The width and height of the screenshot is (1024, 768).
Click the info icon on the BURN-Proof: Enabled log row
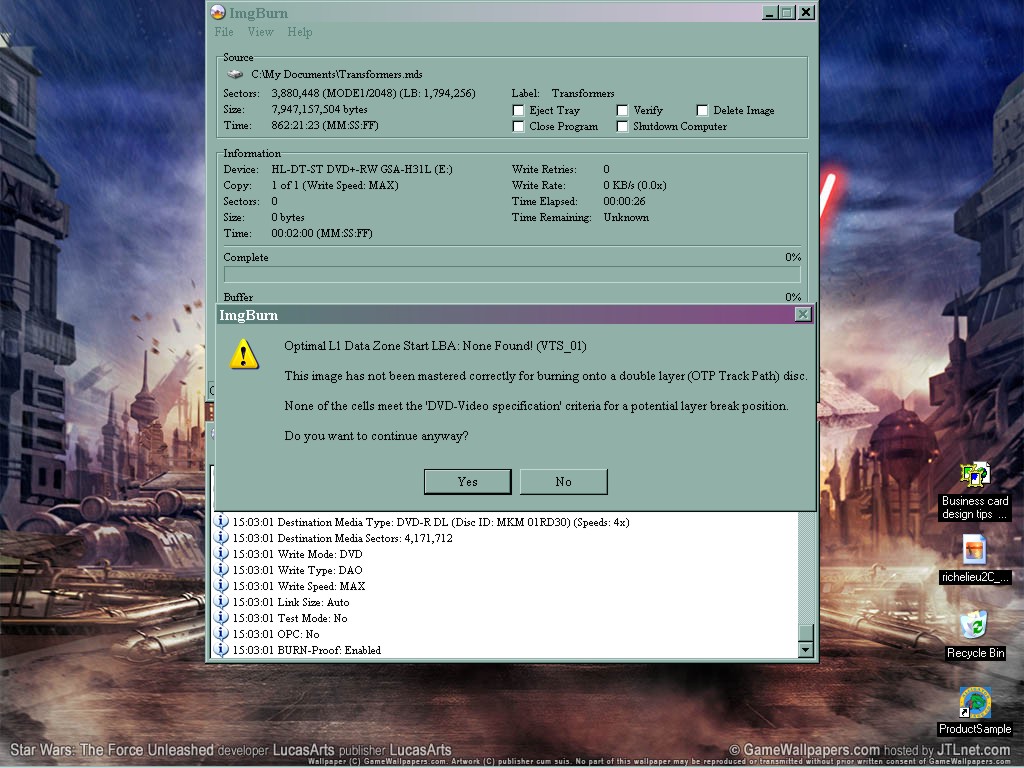click(x=221, y=649)
